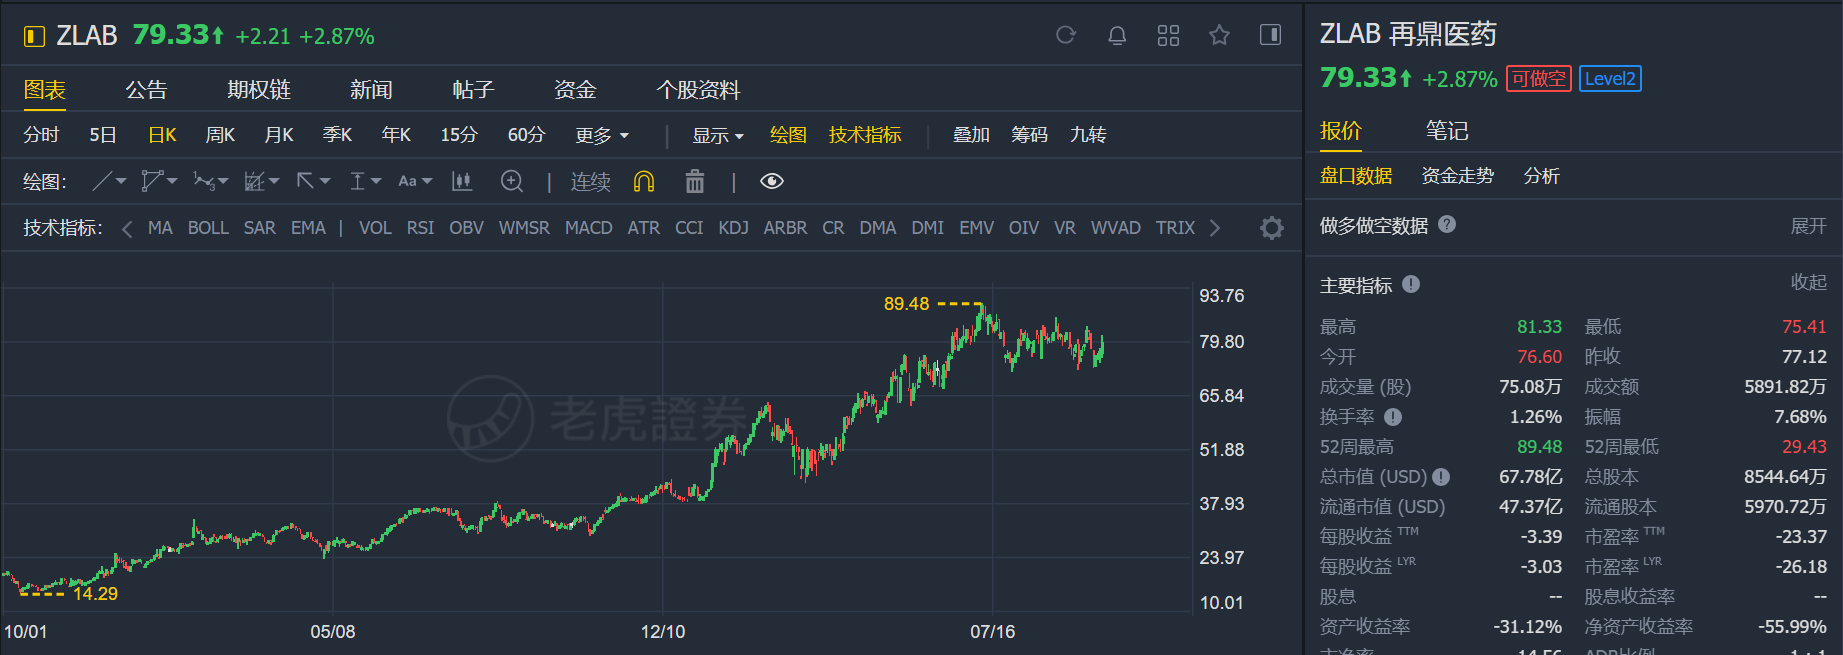Select the 周K weekly chart period
This screenshot has height=655, width=1843.
220,135
